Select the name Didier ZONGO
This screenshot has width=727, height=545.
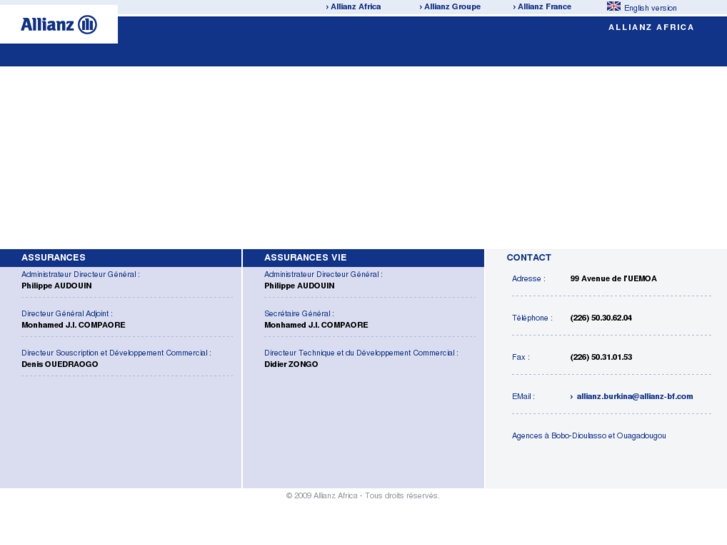coord(291,364)
